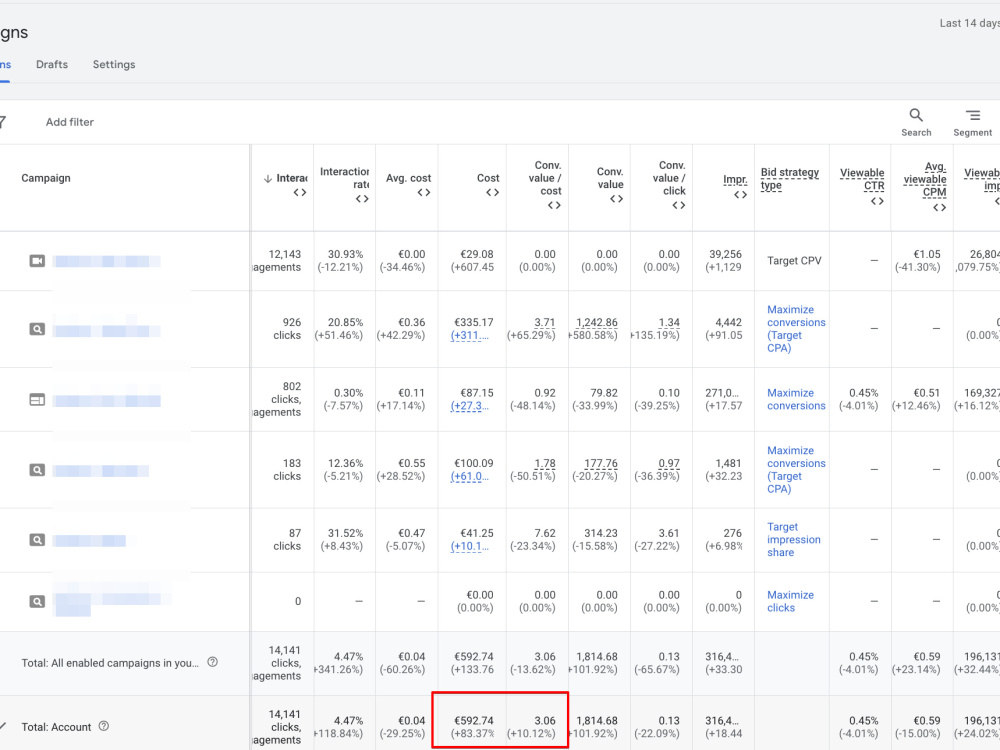Click the 30.93% interaction rate cell
This screenshot has width=1000, height=750.
click(345, 254)
